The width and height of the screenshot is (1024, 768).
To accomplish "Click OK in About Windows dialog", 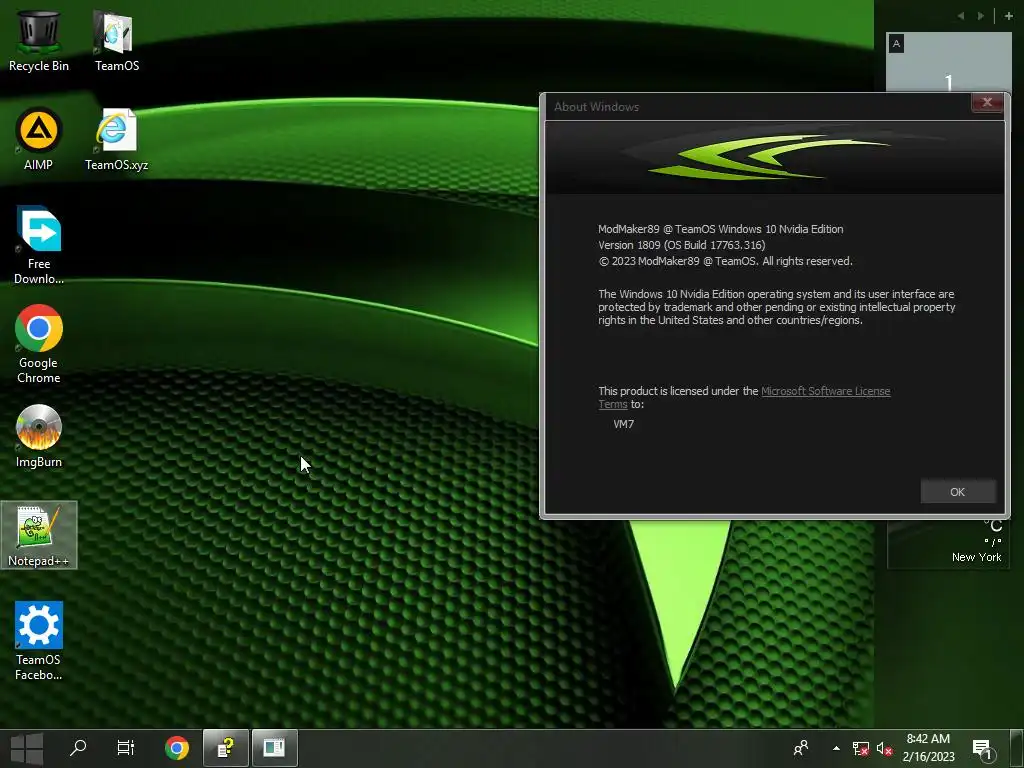I will point(957,492).
